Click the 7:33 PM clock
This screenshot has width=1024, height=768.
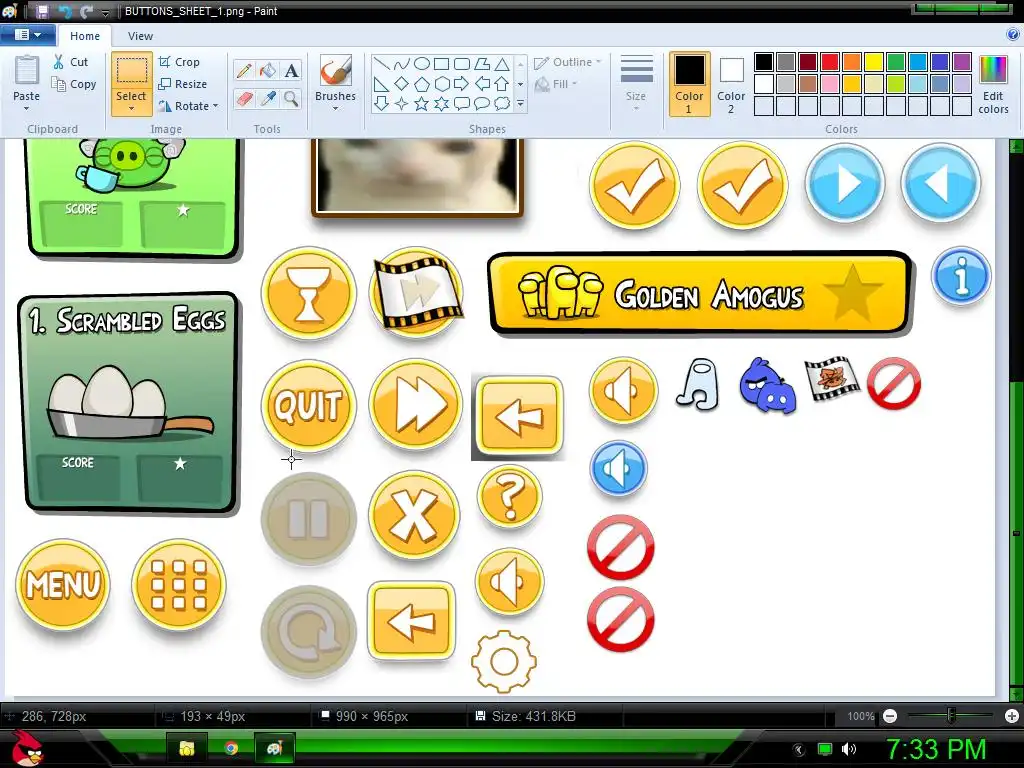click(x=936, y=749)
